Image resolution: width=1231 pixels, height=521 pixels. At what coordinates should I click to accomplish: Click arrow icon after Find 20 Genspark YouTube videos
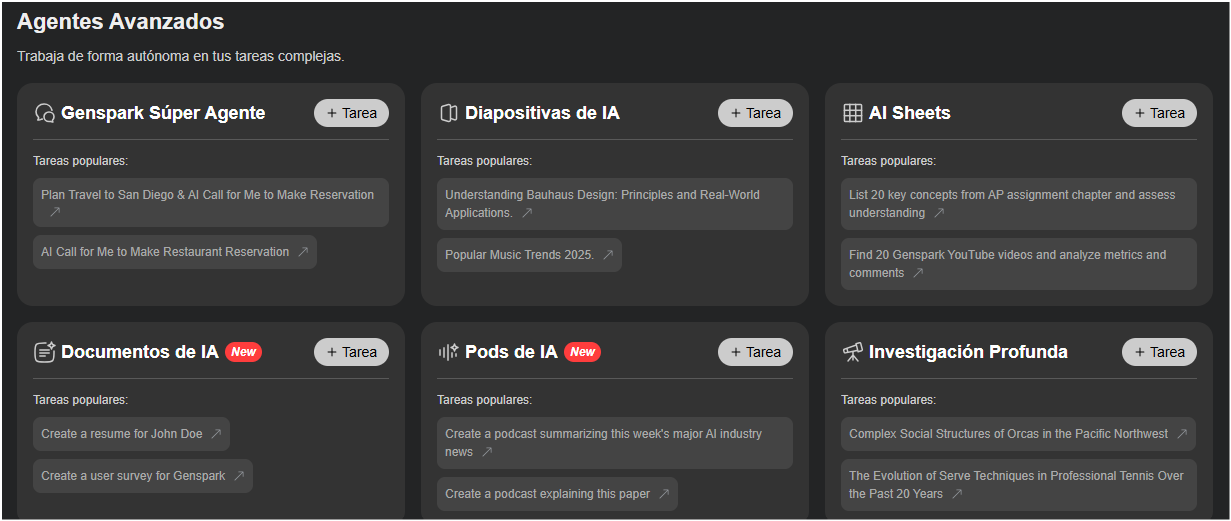coord(918,273)
